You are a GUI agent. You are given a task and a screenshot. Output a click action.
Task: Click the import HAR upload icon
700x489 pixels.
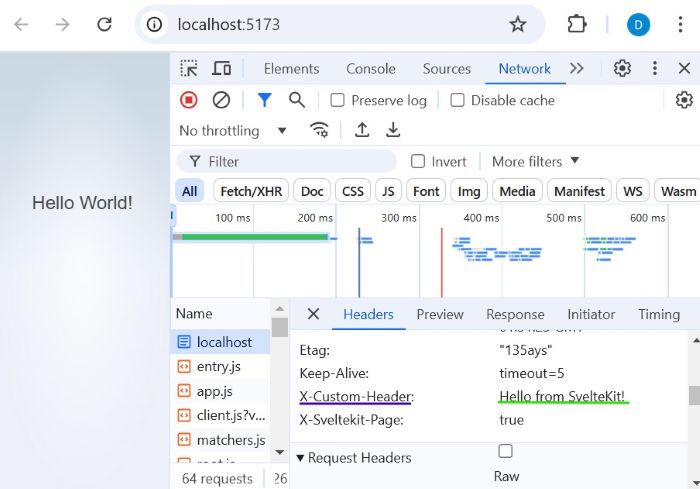(x=362, y=130)
